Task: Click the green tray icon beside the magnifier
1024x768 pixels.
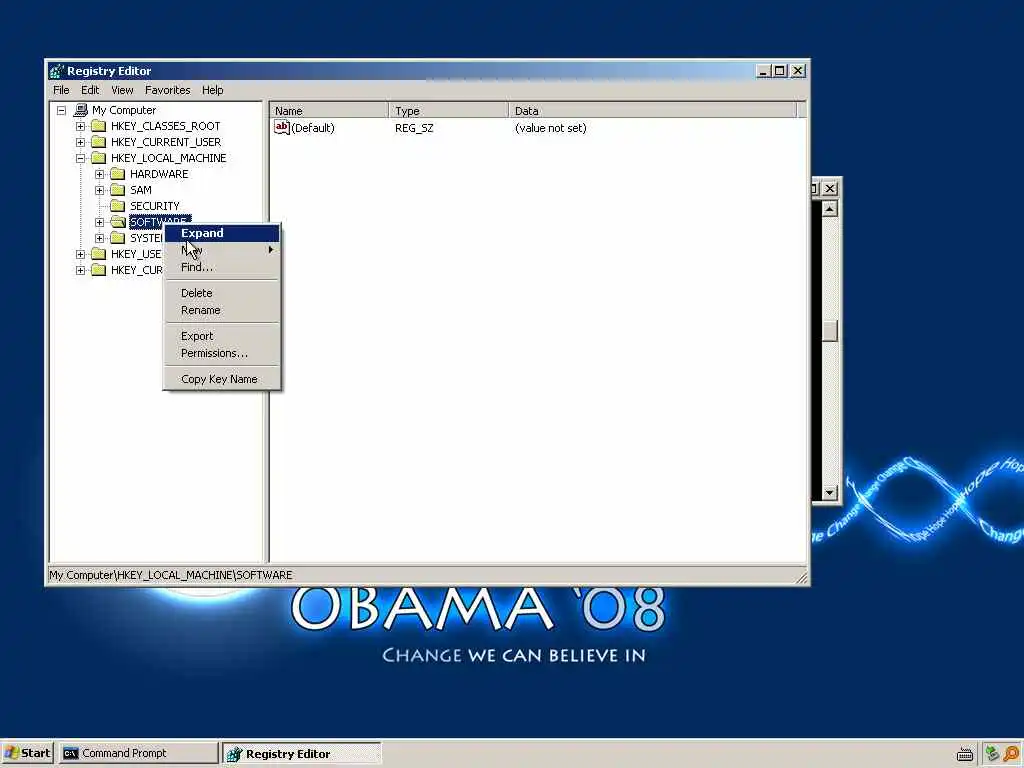Action: [x=992, y=754]
